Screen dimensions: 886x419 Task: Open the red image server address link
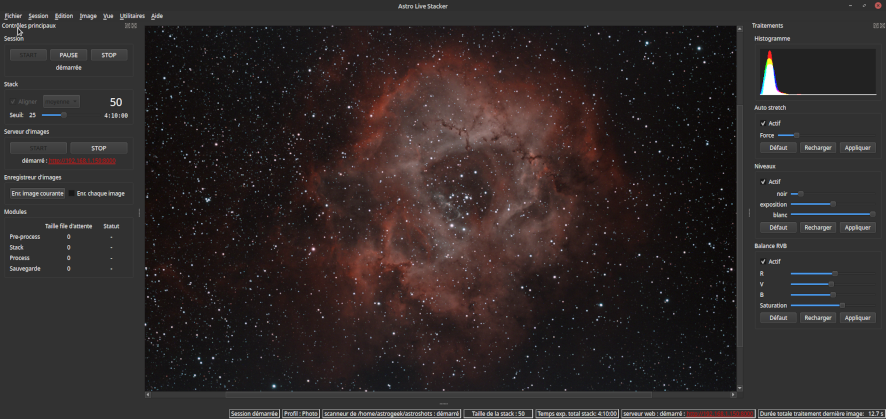click(84, 160)
